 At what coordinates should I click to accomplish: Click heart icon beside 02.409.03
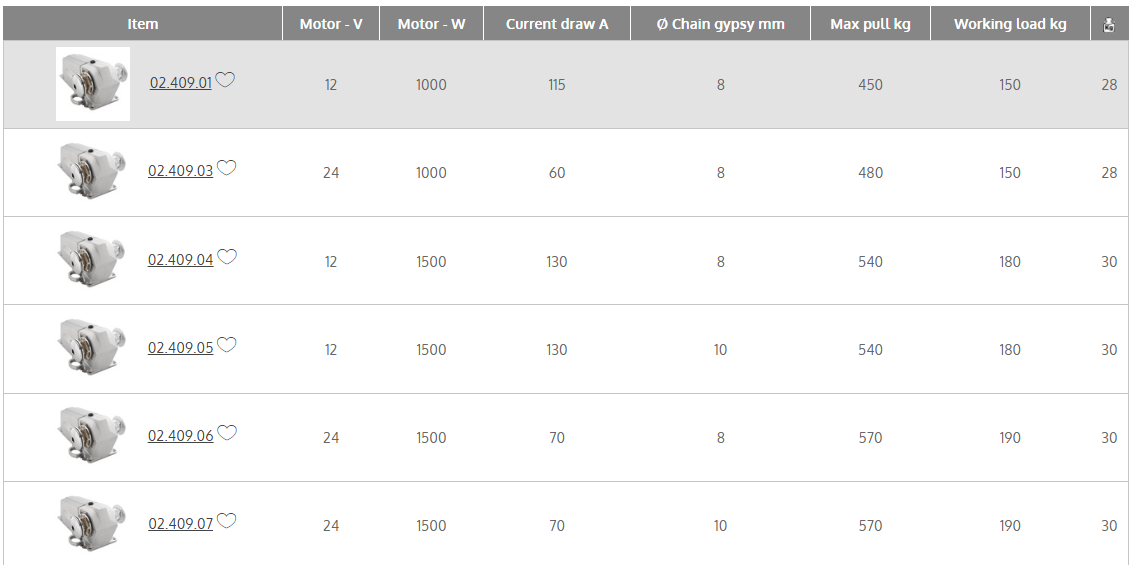pos(227,168)
